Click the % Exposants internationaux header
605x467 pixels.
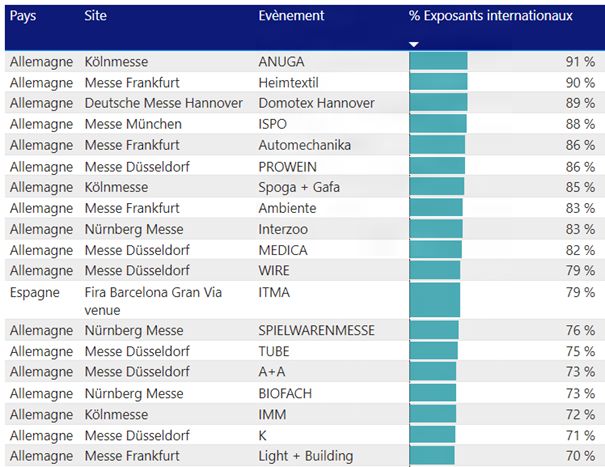(x=490, y=16)
